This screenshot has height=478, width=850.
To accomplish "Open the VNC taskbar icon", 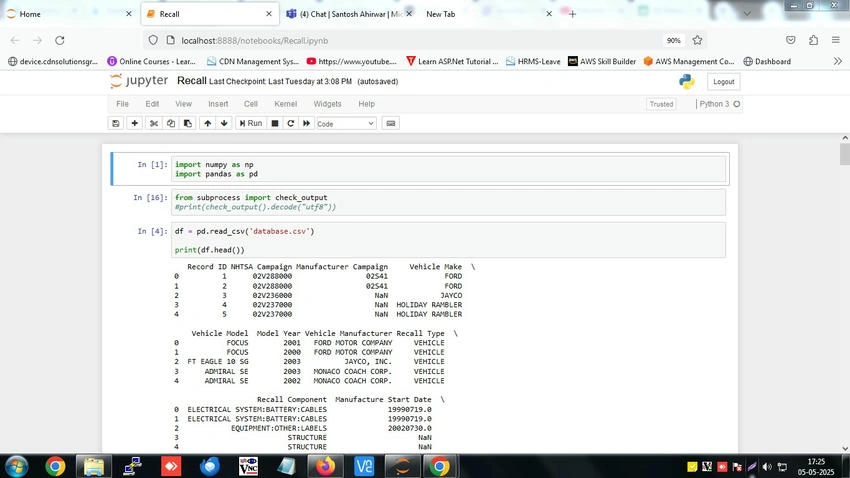I will (248, 466).
